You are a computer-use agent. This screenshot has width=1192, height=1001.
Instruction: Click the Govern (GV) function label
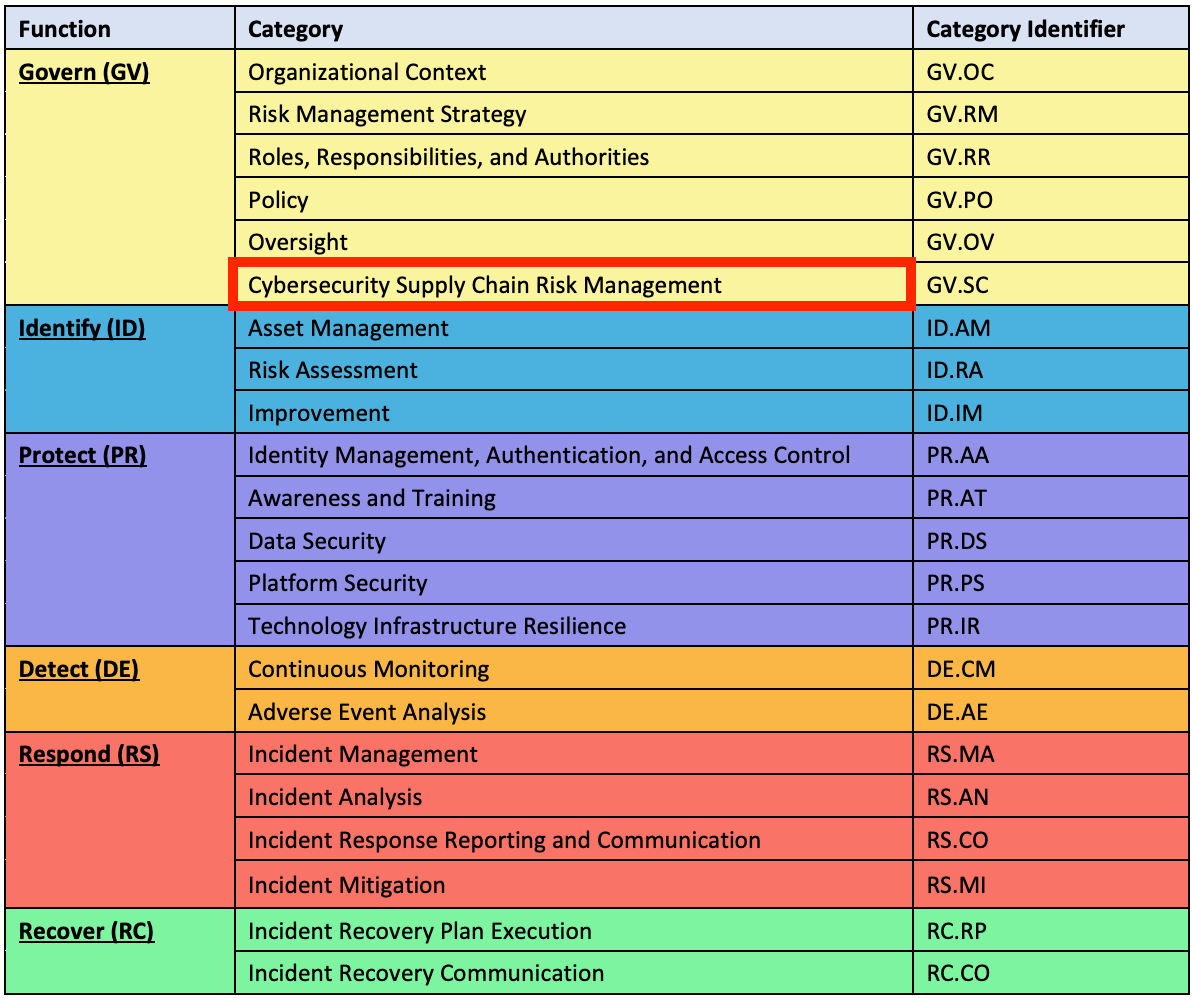point(84,72)
